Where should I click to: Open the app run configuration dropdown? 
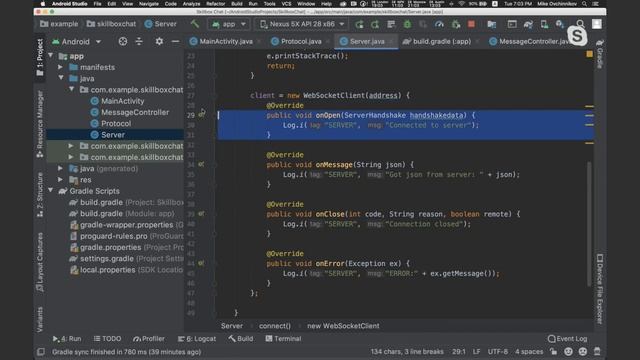click(x=229, y=24)
